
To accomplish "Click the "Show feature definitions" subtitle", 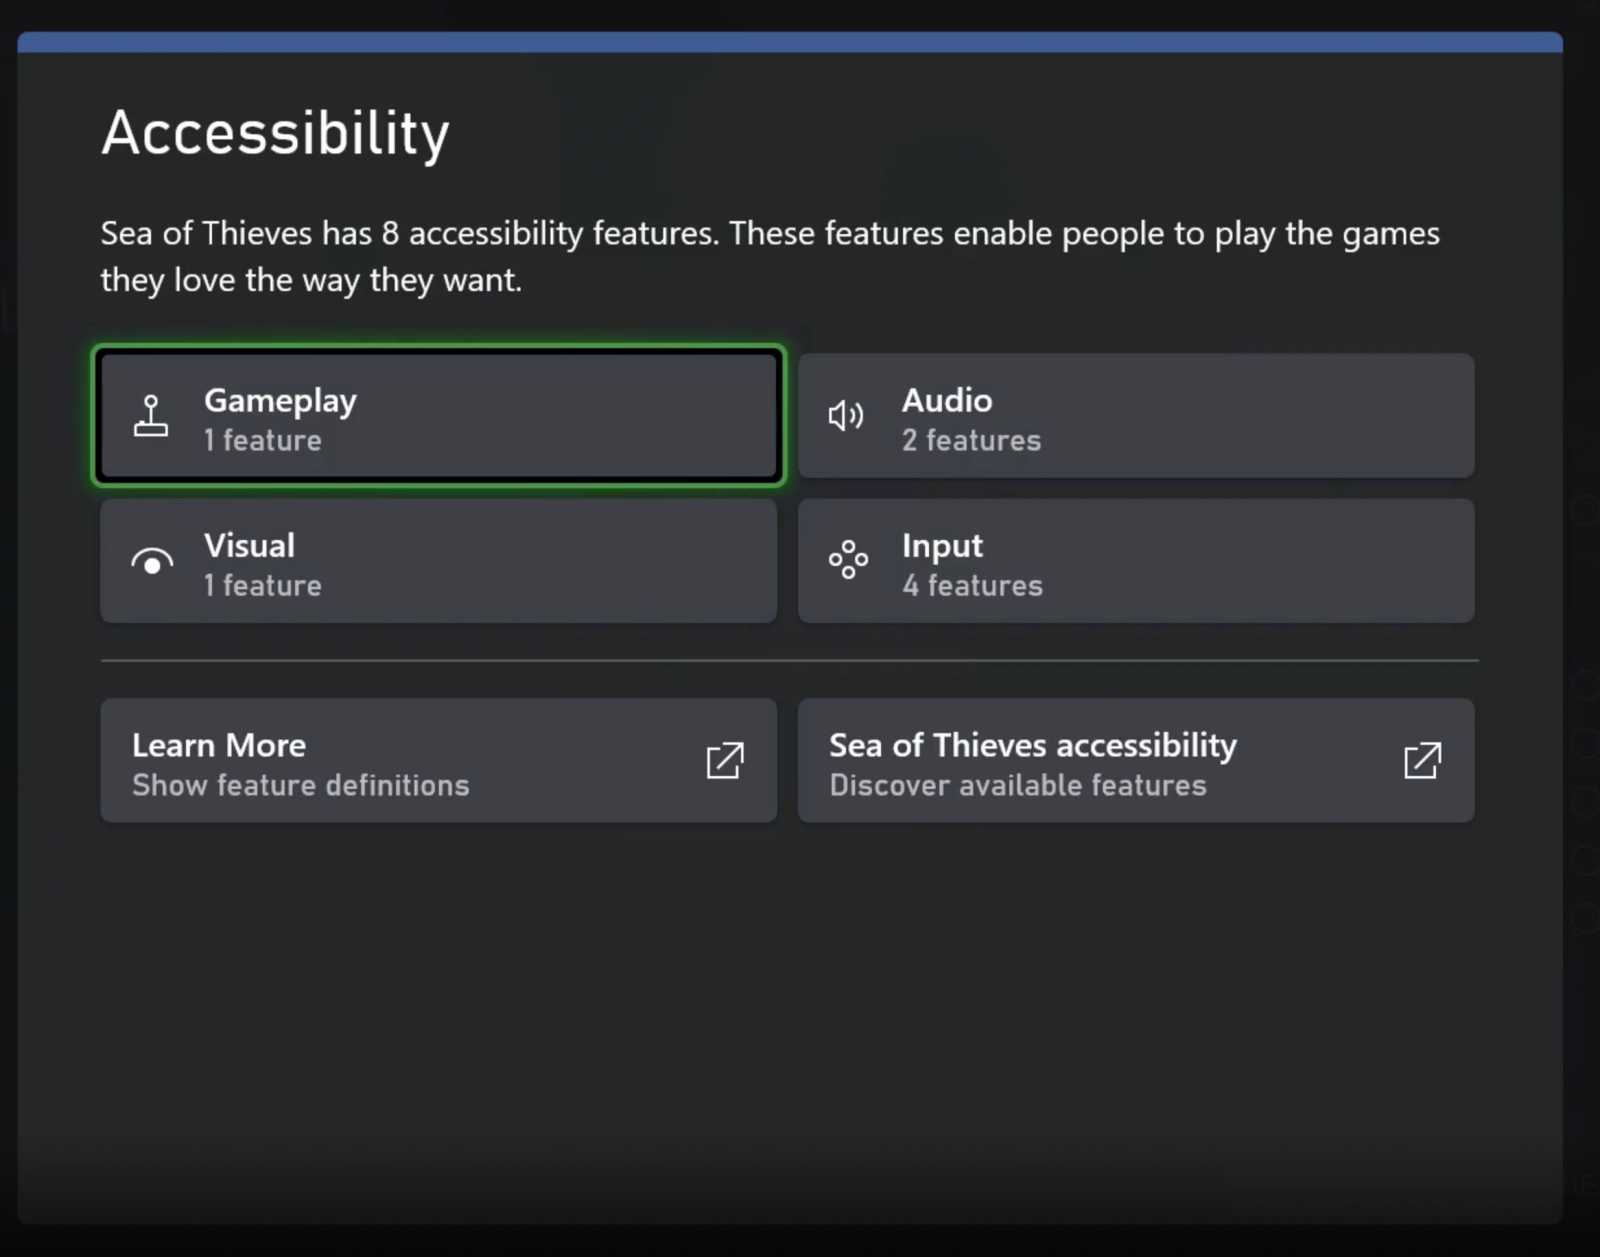I will tap(301, 785).
